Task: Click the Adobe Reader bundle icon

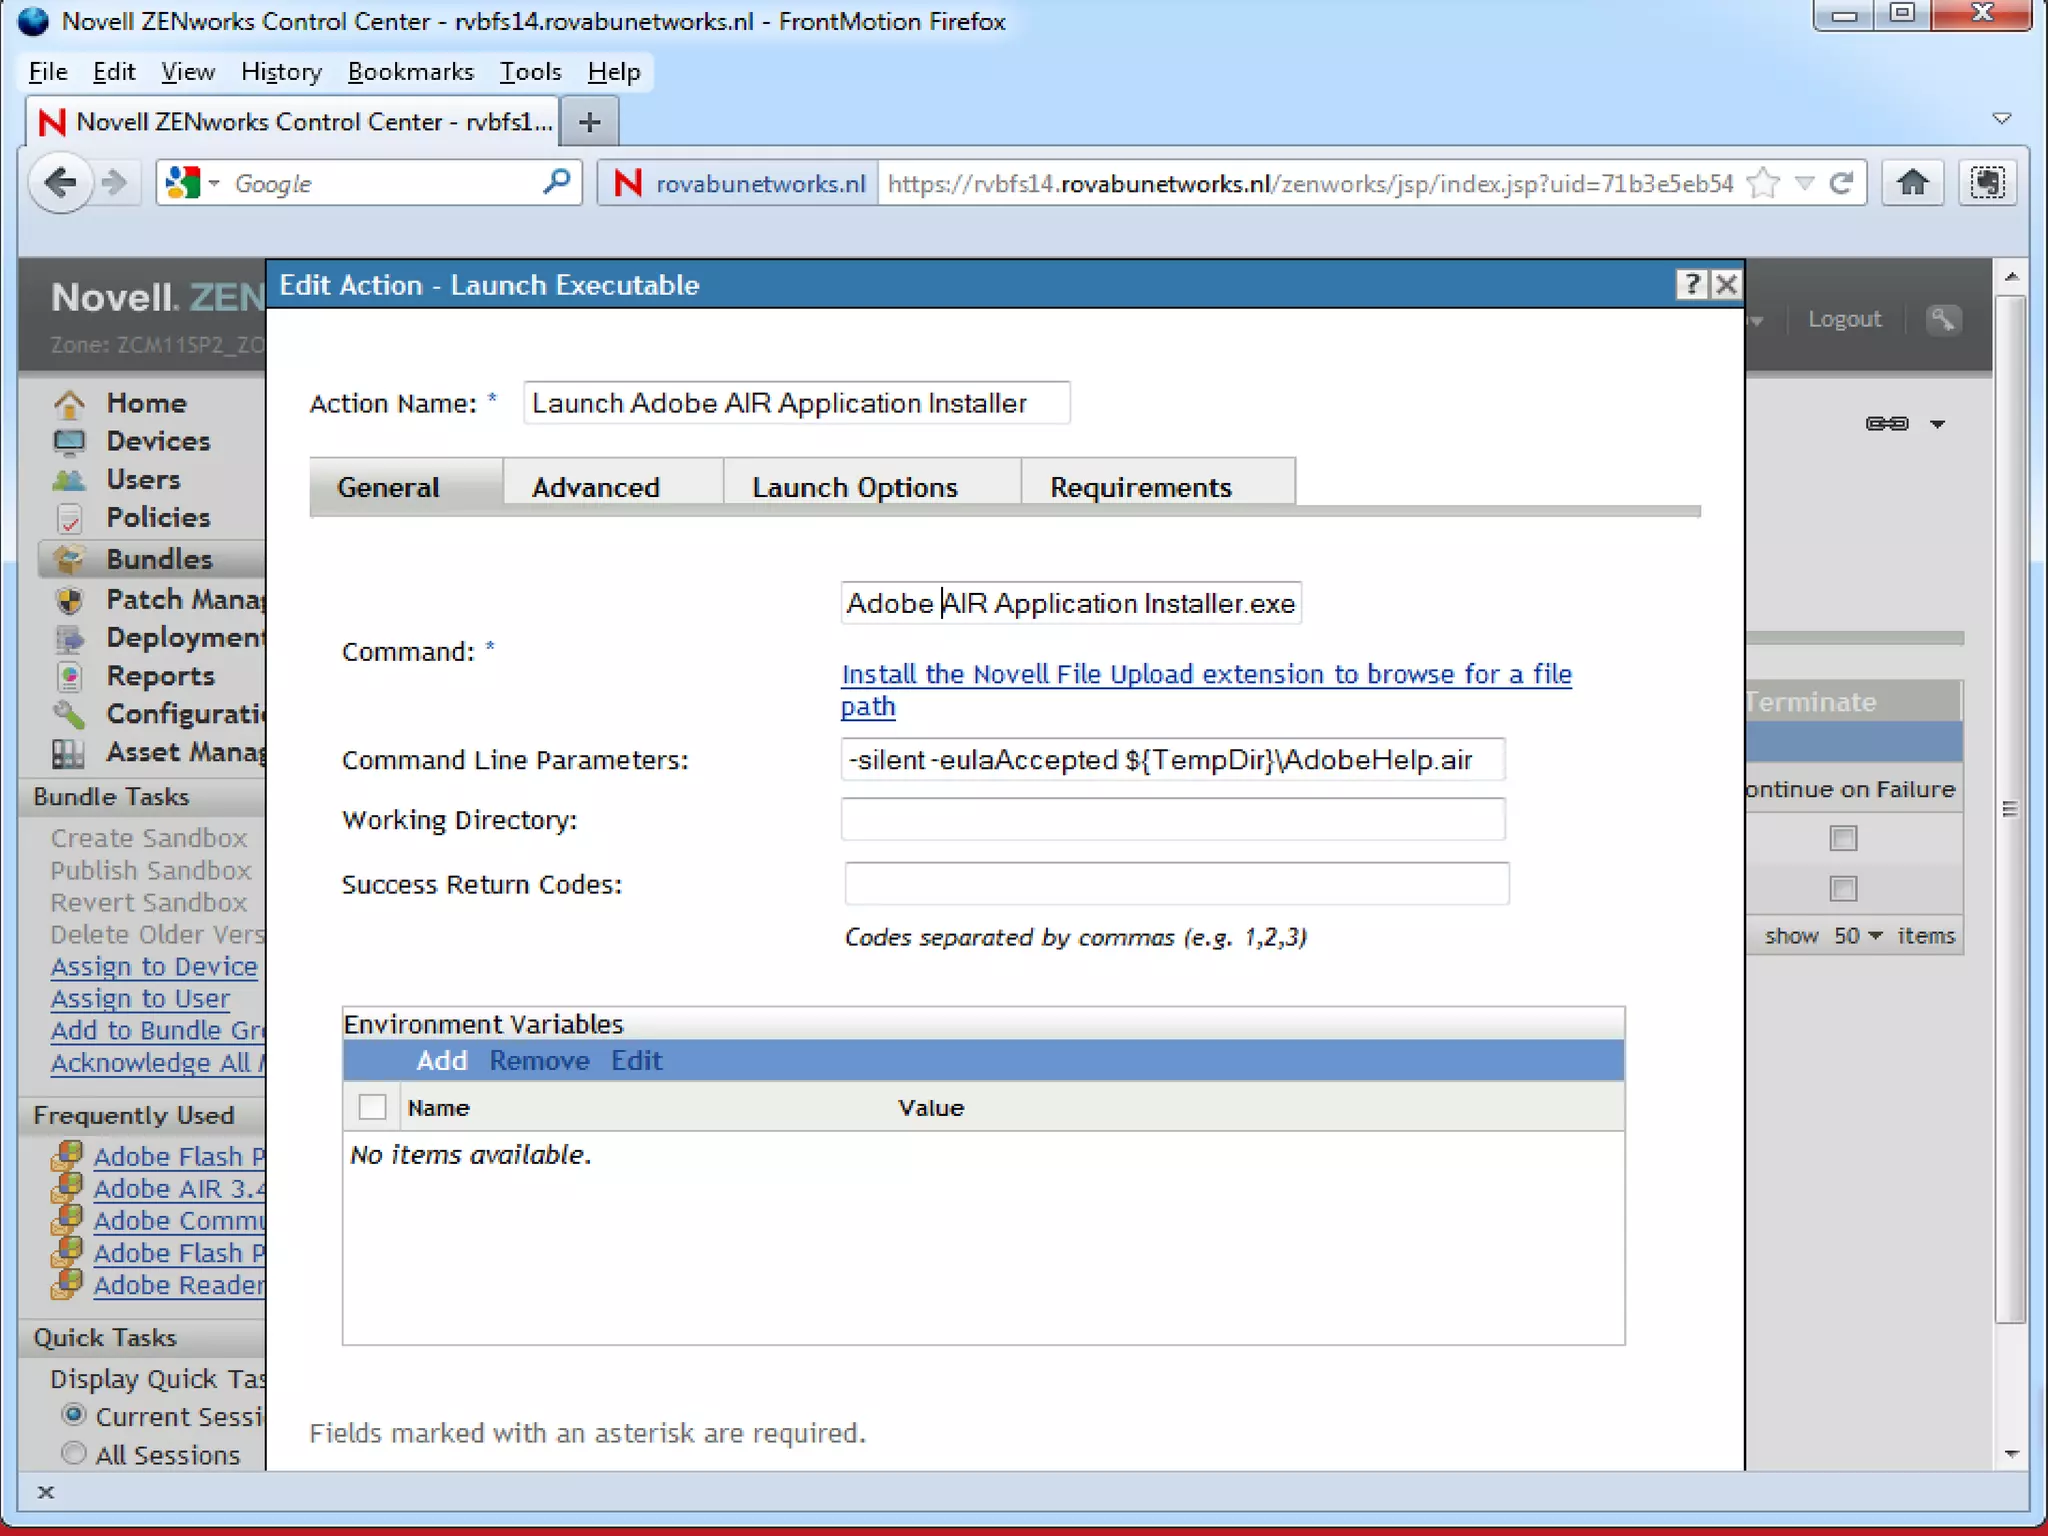Action: pos(67,1284)
